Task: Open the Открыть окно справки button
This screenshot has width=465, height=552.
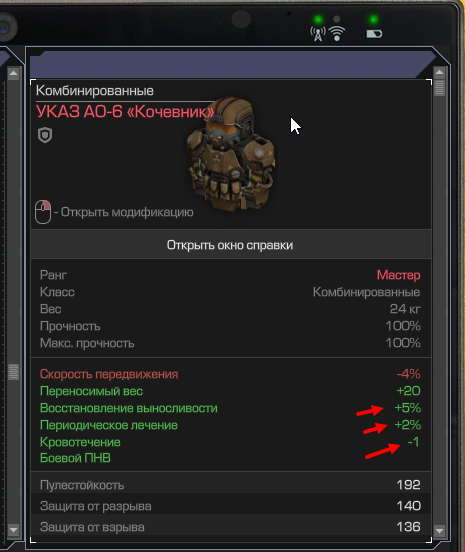Action: click(231, 244)
